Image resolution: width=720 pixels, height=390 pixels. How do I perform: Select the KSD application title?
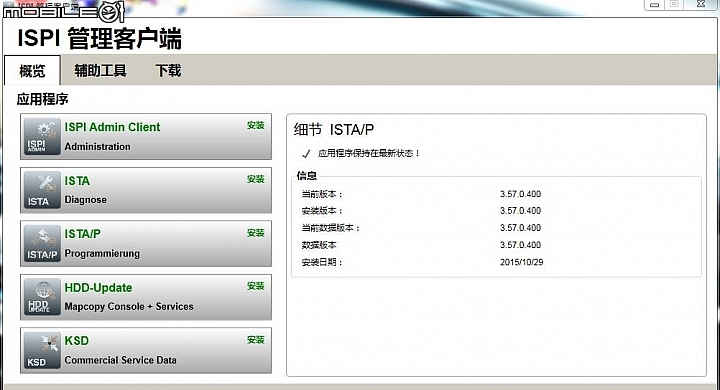[x=77, y=341]
